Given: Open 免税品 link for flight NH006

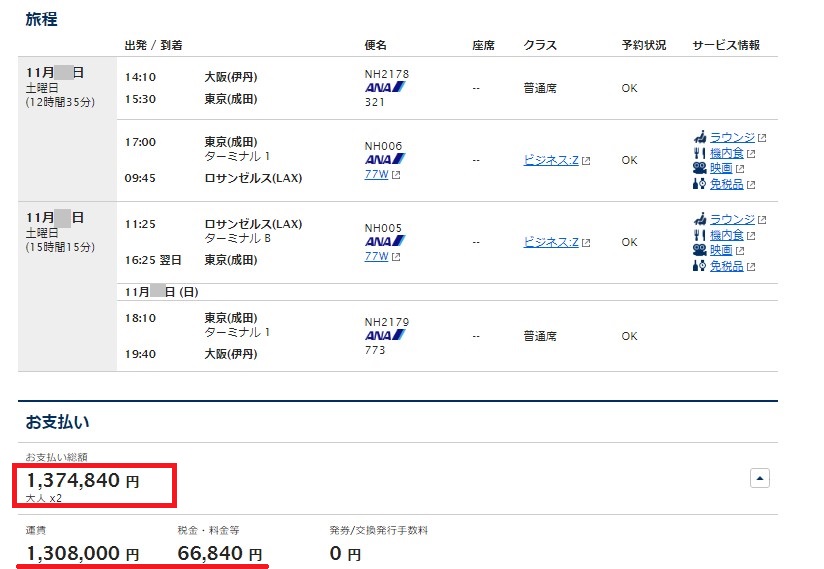Looking at the screenshot, I should coord(727,184).
